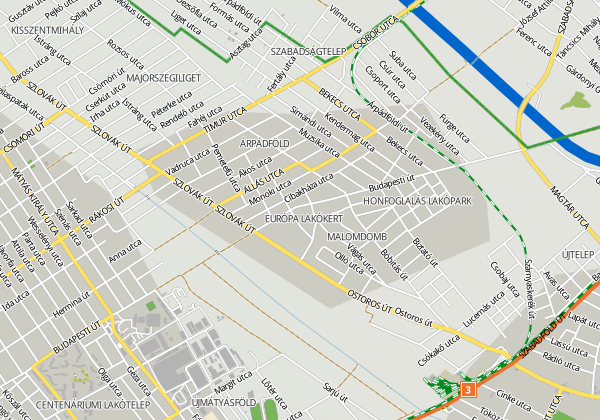The width and height of the screenshot is (600, 420).
Task: Select the MAJORSZEGILIGET district label
Action: 163,78
